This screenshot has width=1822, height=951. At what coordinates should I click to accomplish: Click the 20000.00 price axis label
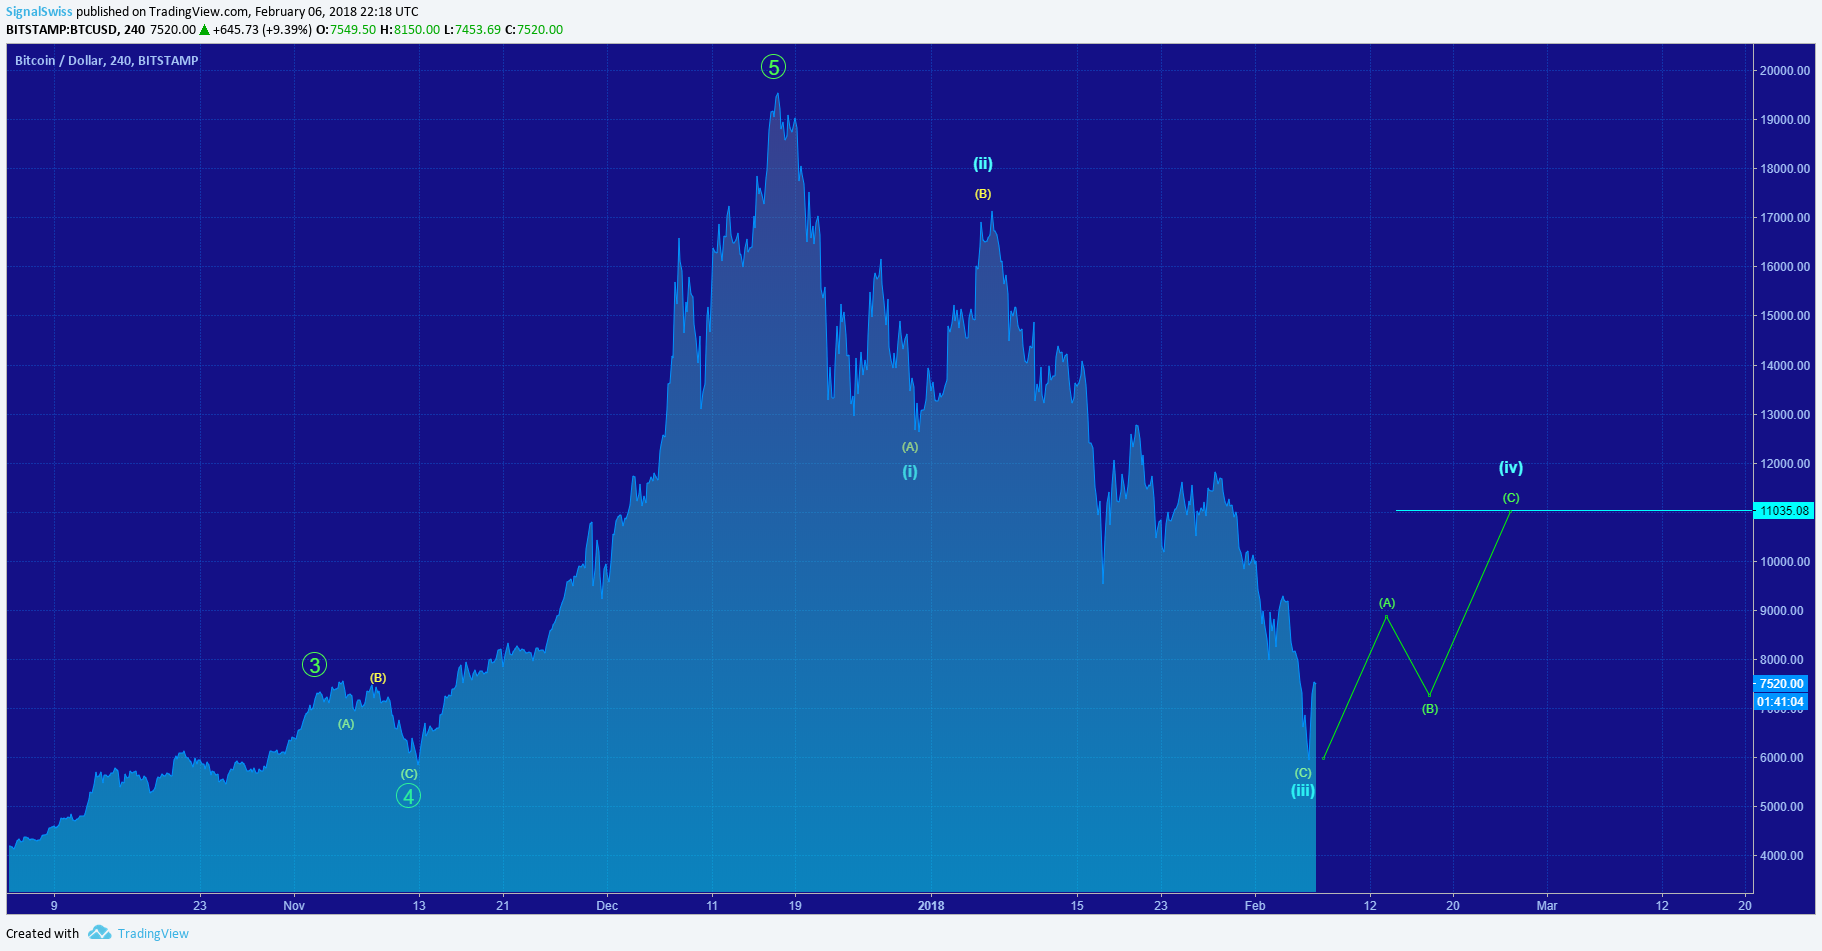coord(1785,71)
